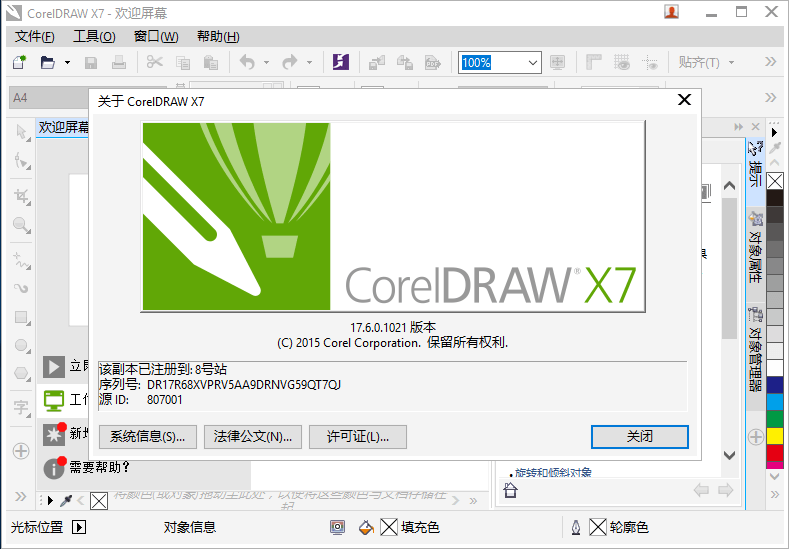Click the Save disk icon
Image resolution: width=789 pixels, height=549 pixels.
(x=91, y=63)
